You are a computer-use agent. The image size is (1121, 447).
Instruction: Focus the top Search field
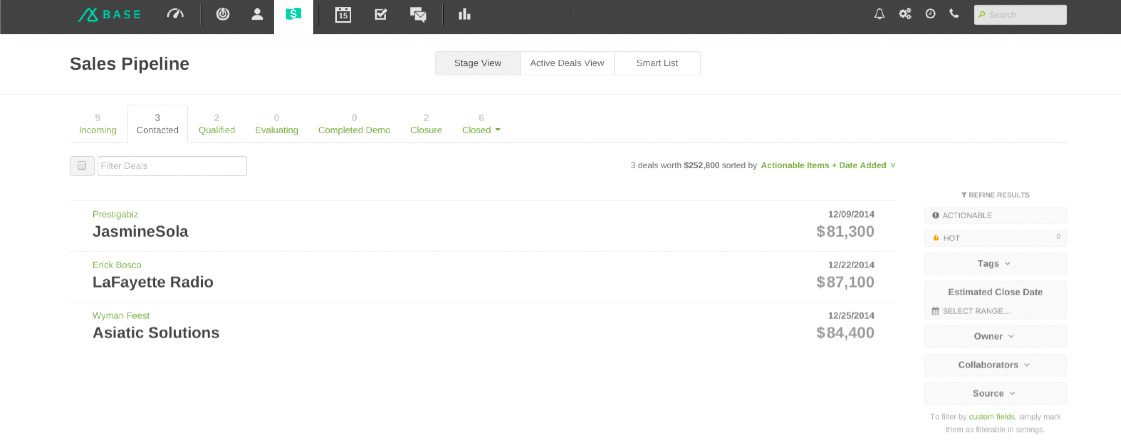(x=1020, y=15)
